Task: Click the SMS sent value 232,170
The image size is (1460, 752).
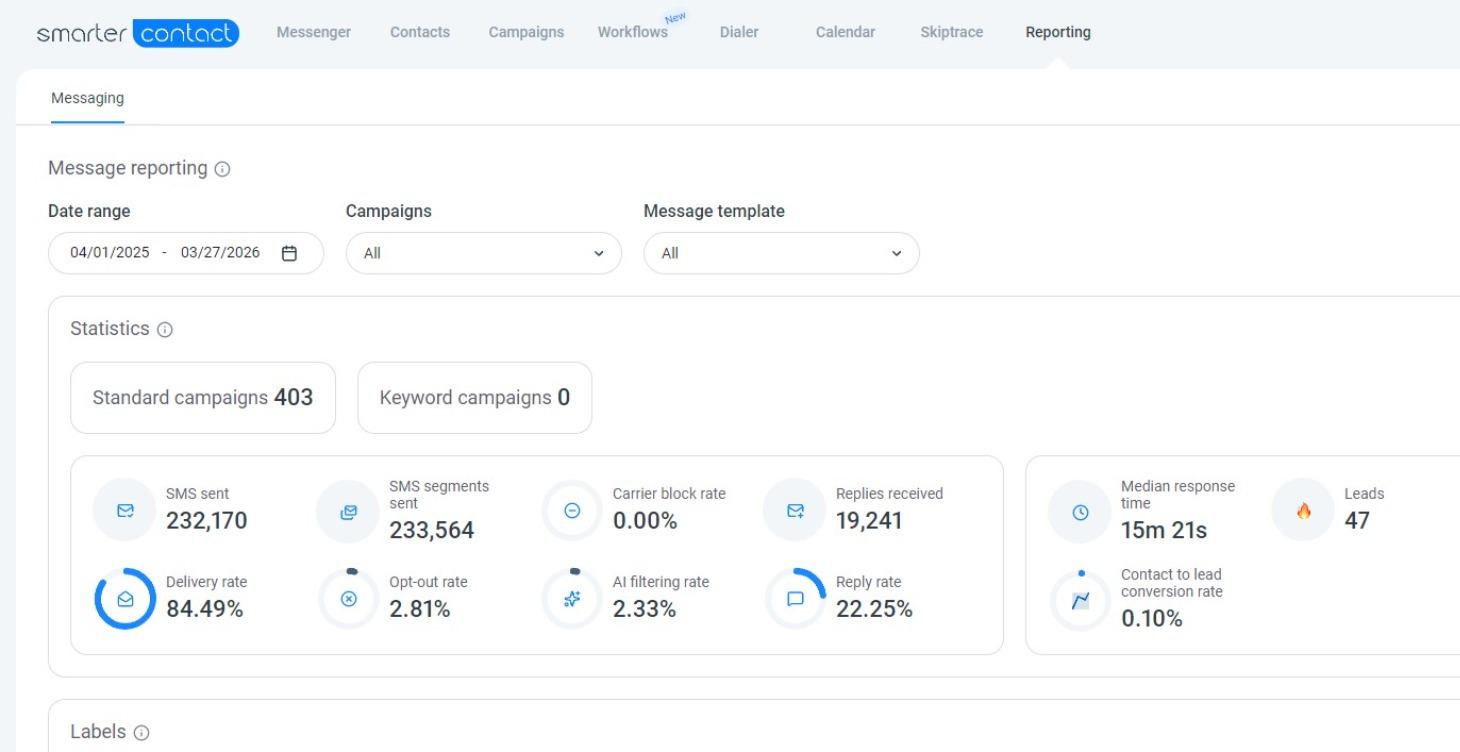Action: pos(207,521)
